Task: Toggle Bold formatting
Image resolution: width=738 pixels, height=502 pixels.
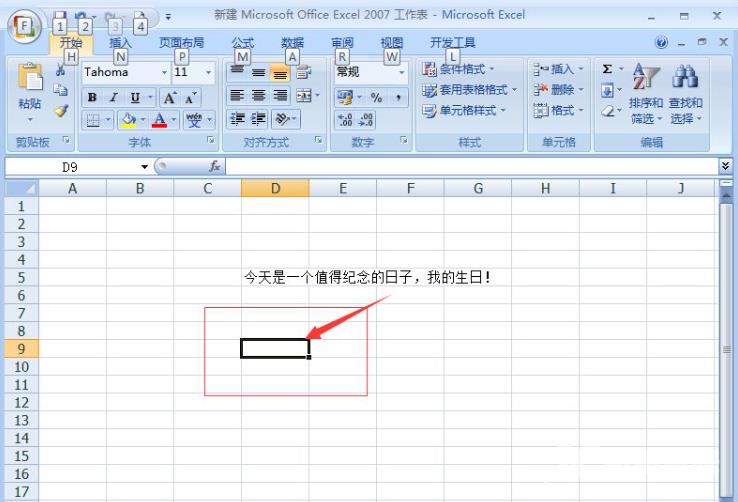Action: (92, 98)
